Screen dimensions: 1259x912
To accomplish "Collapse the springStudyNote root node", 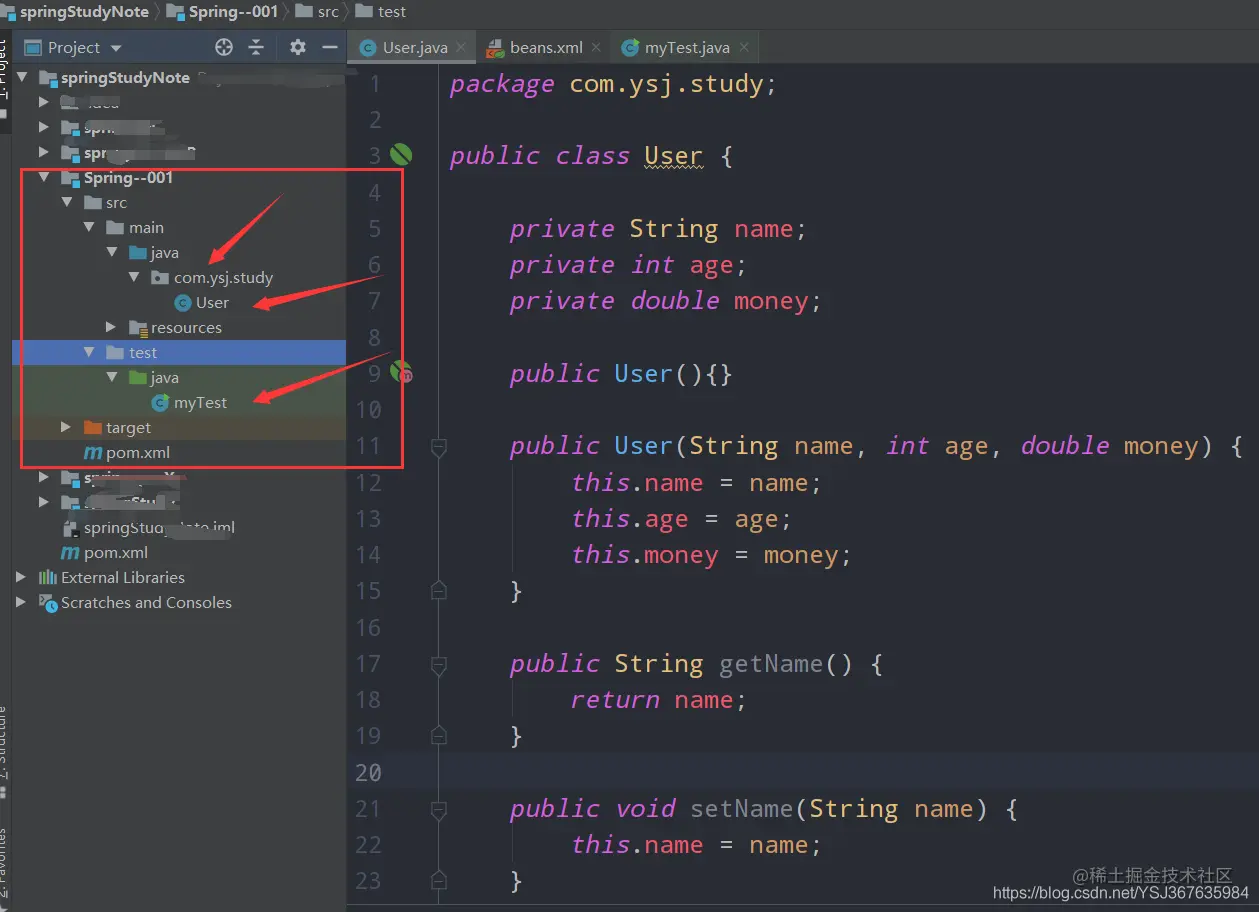I will (x=22, y=77).
